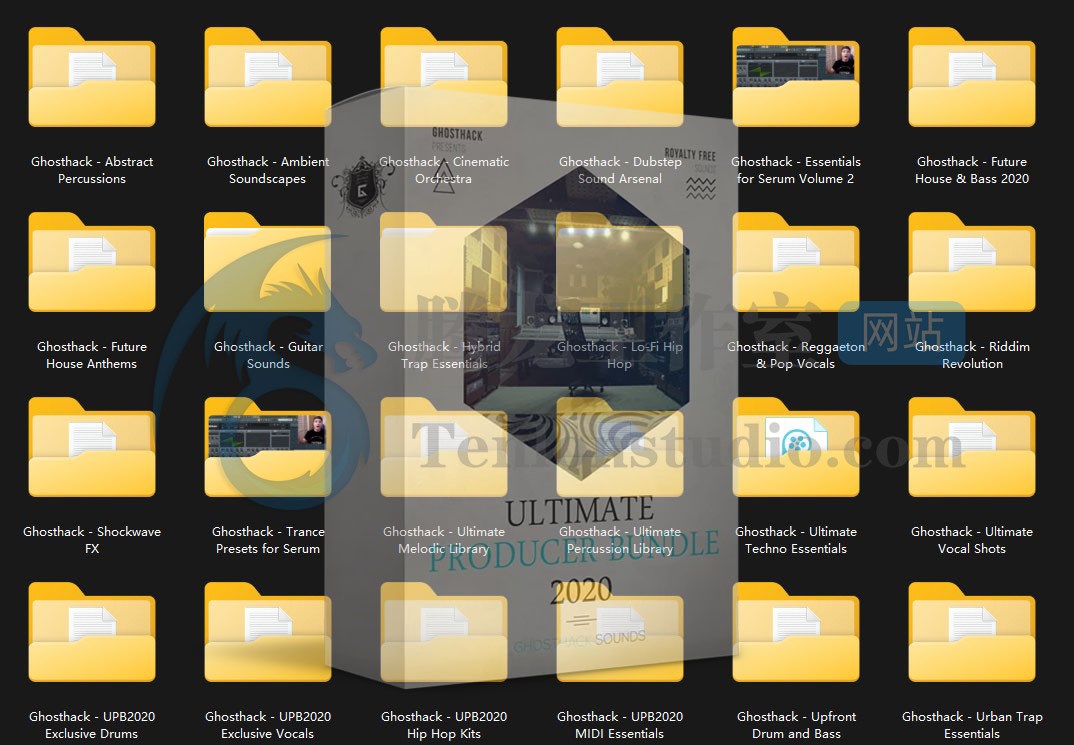Viewport: 1074px width, 745px height.
Task: Open the Future House Anthems folder icon
Action: pyautogui.click(x=92, y=262)
